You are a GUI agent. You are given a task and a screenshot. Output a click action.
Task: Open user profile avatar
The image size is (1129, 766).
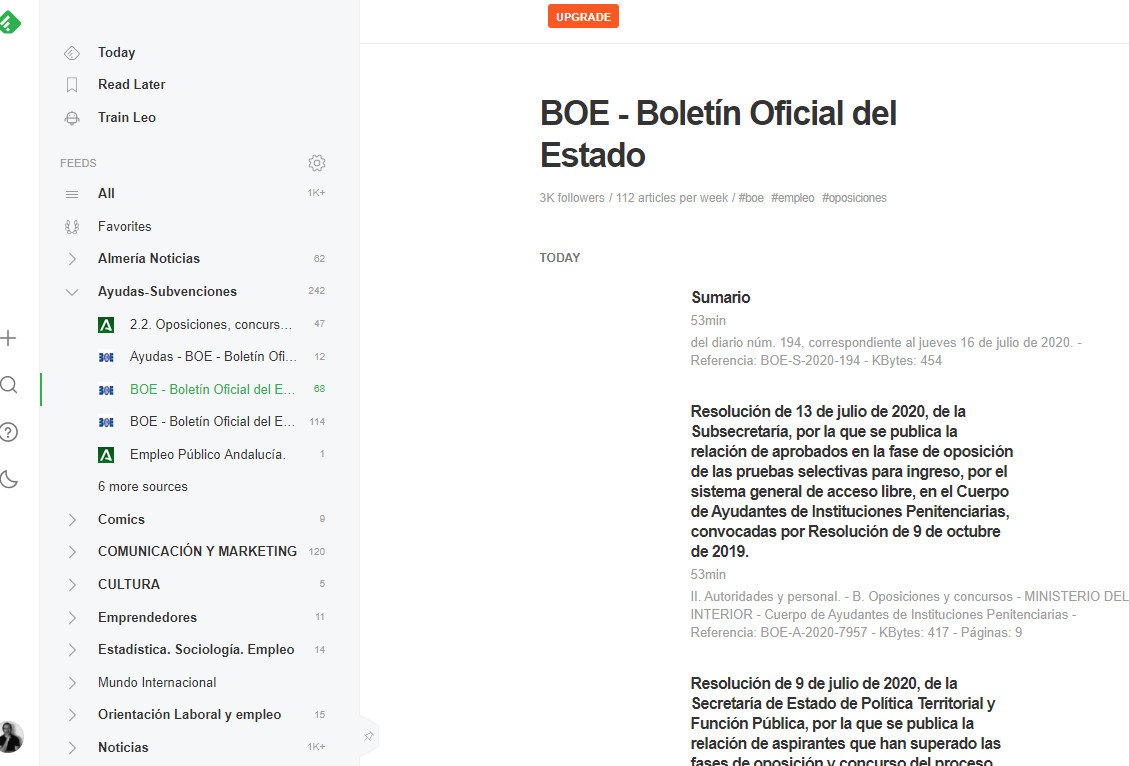pos(11,736)
